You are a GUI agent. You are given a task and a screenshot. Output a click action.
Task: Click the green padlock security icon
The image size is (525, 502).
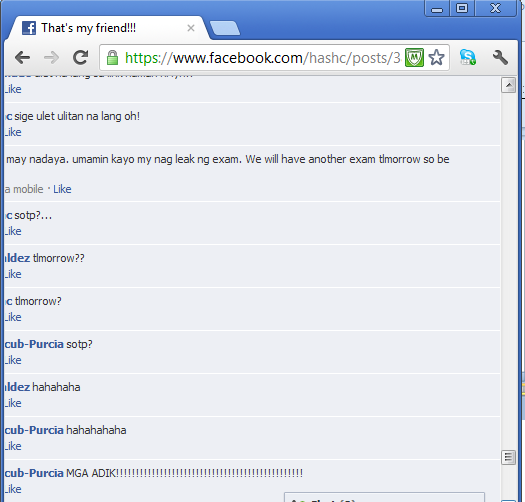pos(112,58)
